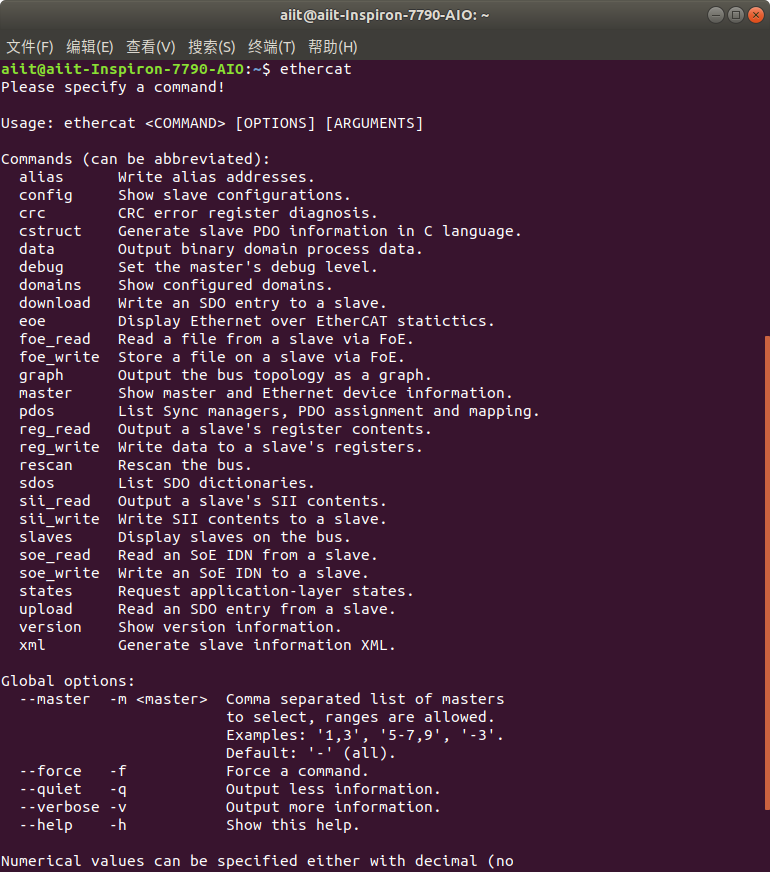Click the 'xml' command entry
The width and height of the screenshot is (770, 872).
click(x=32, y=645)
